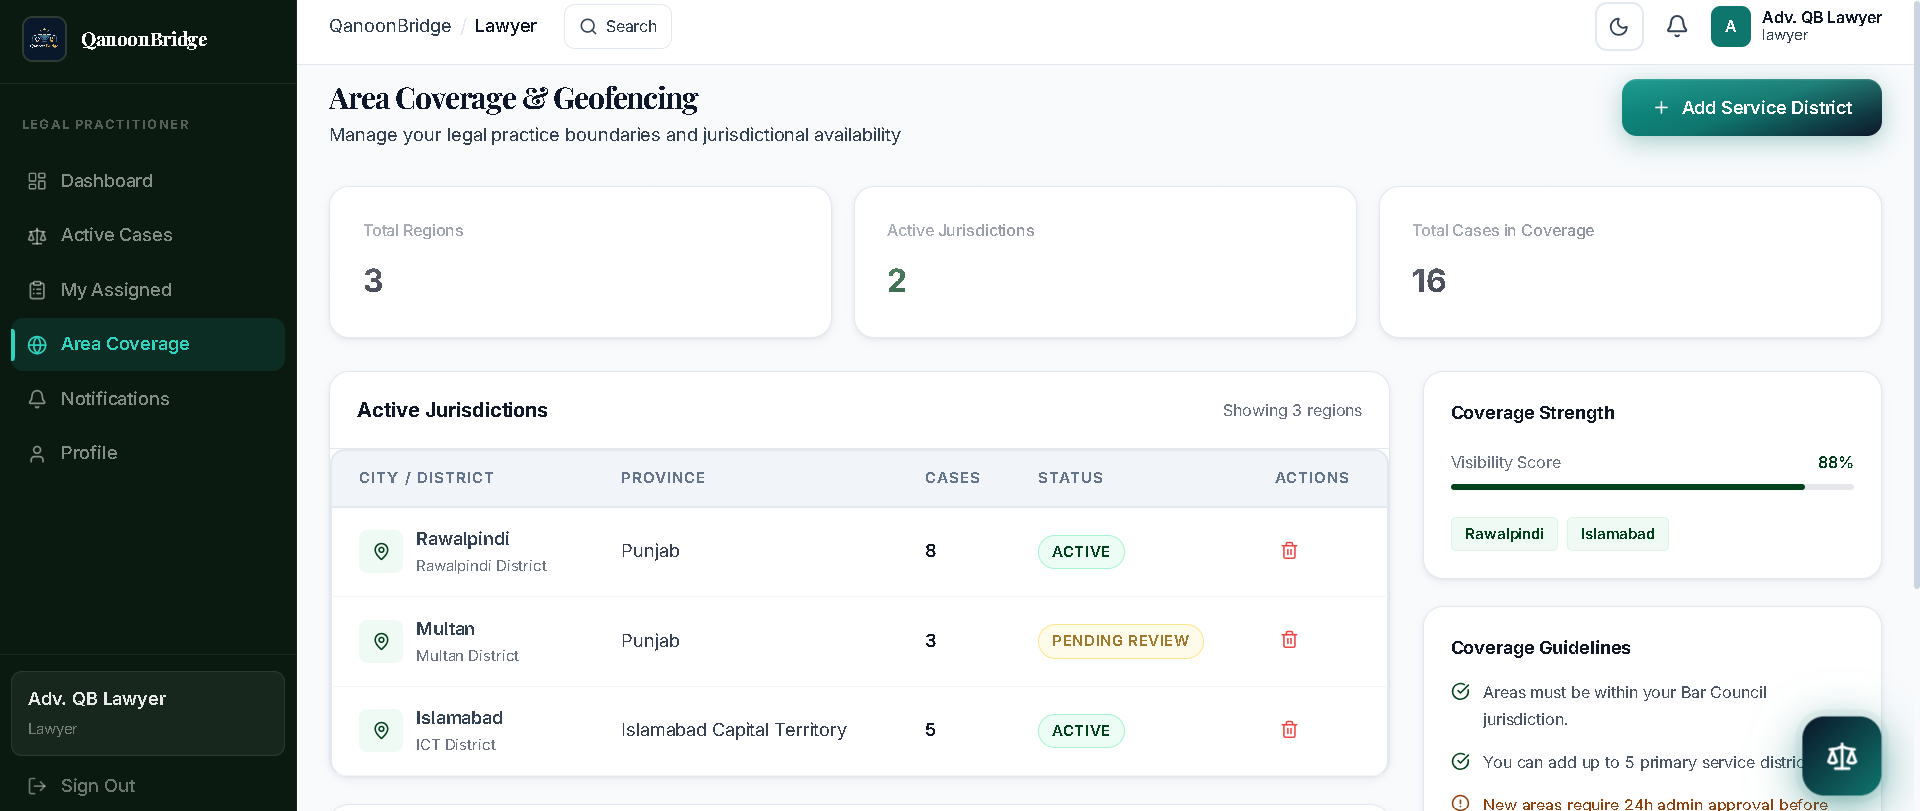The height and width of the screenshot is (811, 1920).
Task: Click the page vertical scrollbar
Action: [x=1915, y=296]
